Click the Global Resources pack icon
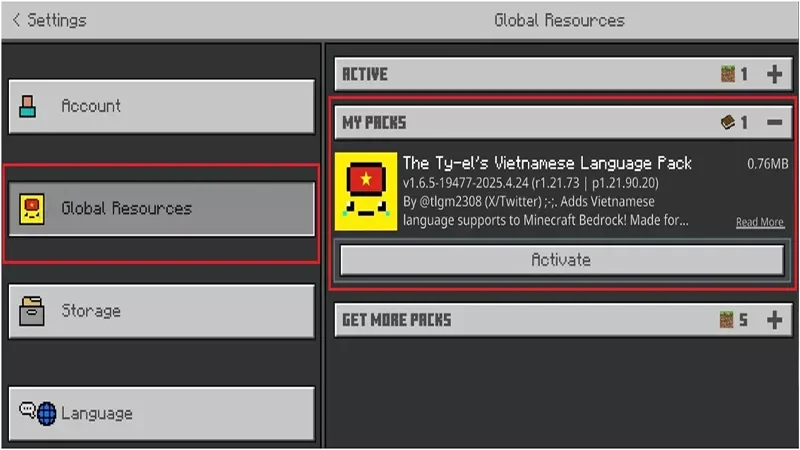This screenshot has width=800, height=450. point(32,209)
